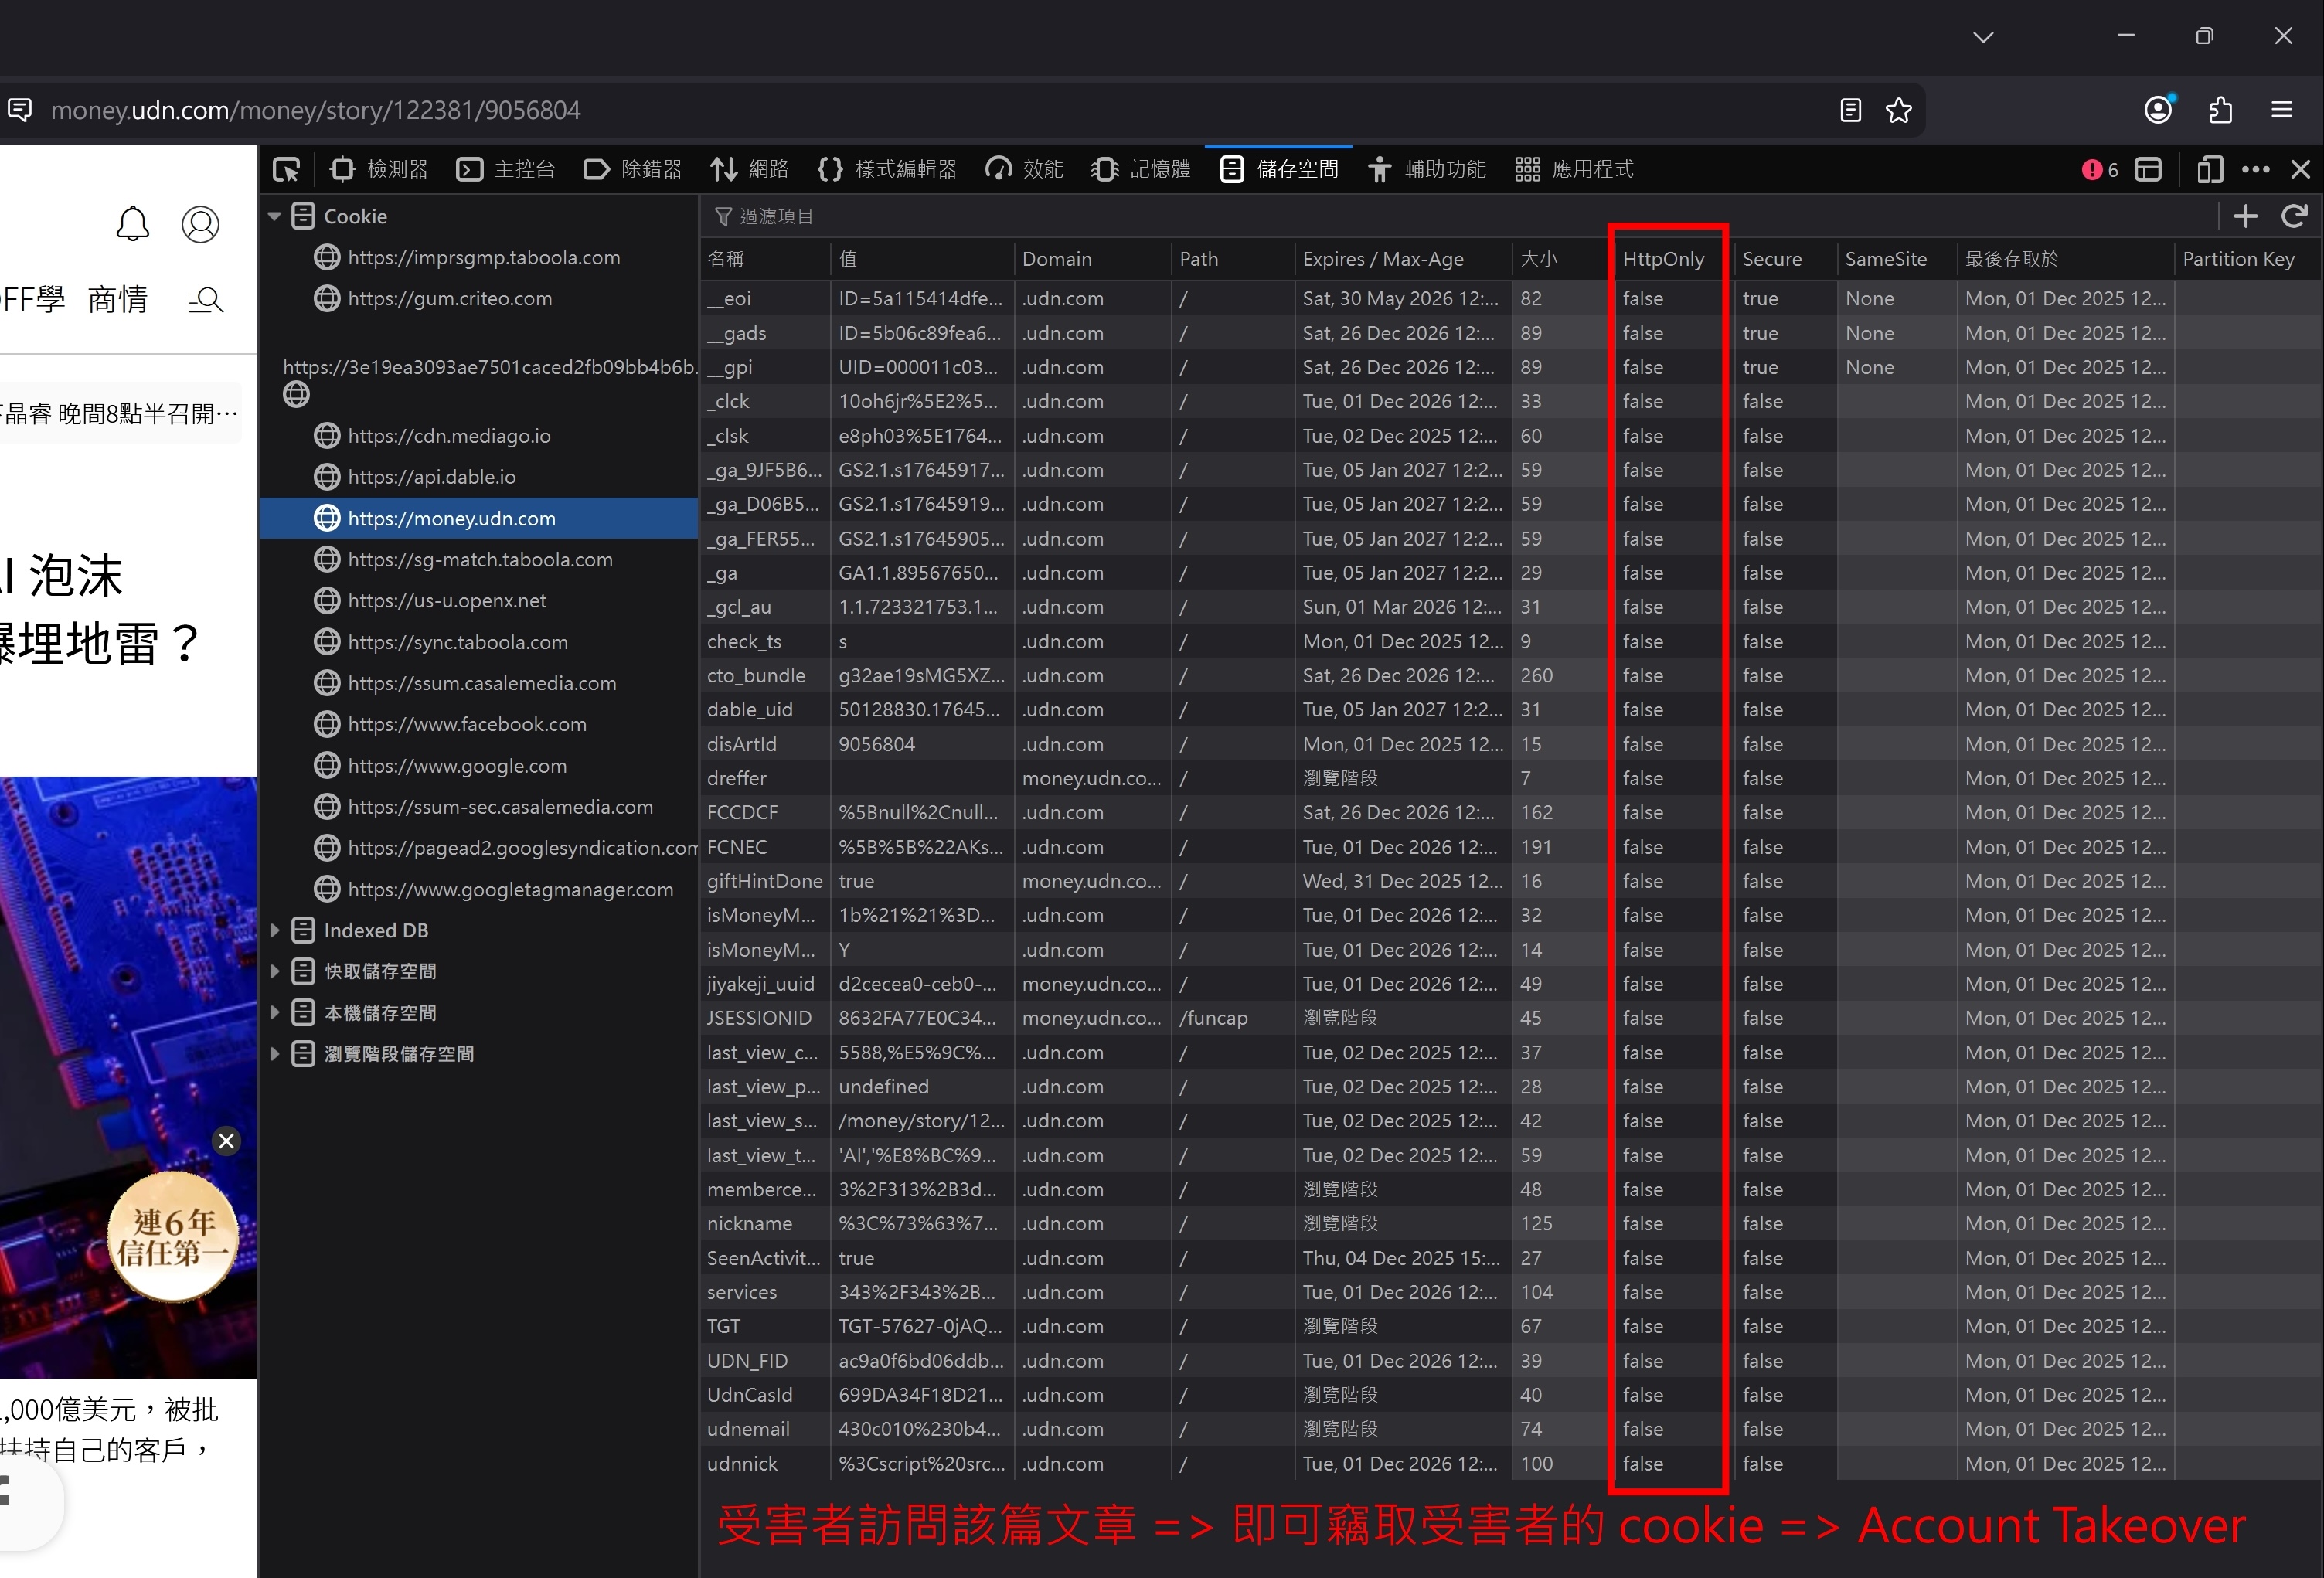
Task: Toggle reader view icon in address bar
Action: pyautogui.click(x=1851, y=110)
